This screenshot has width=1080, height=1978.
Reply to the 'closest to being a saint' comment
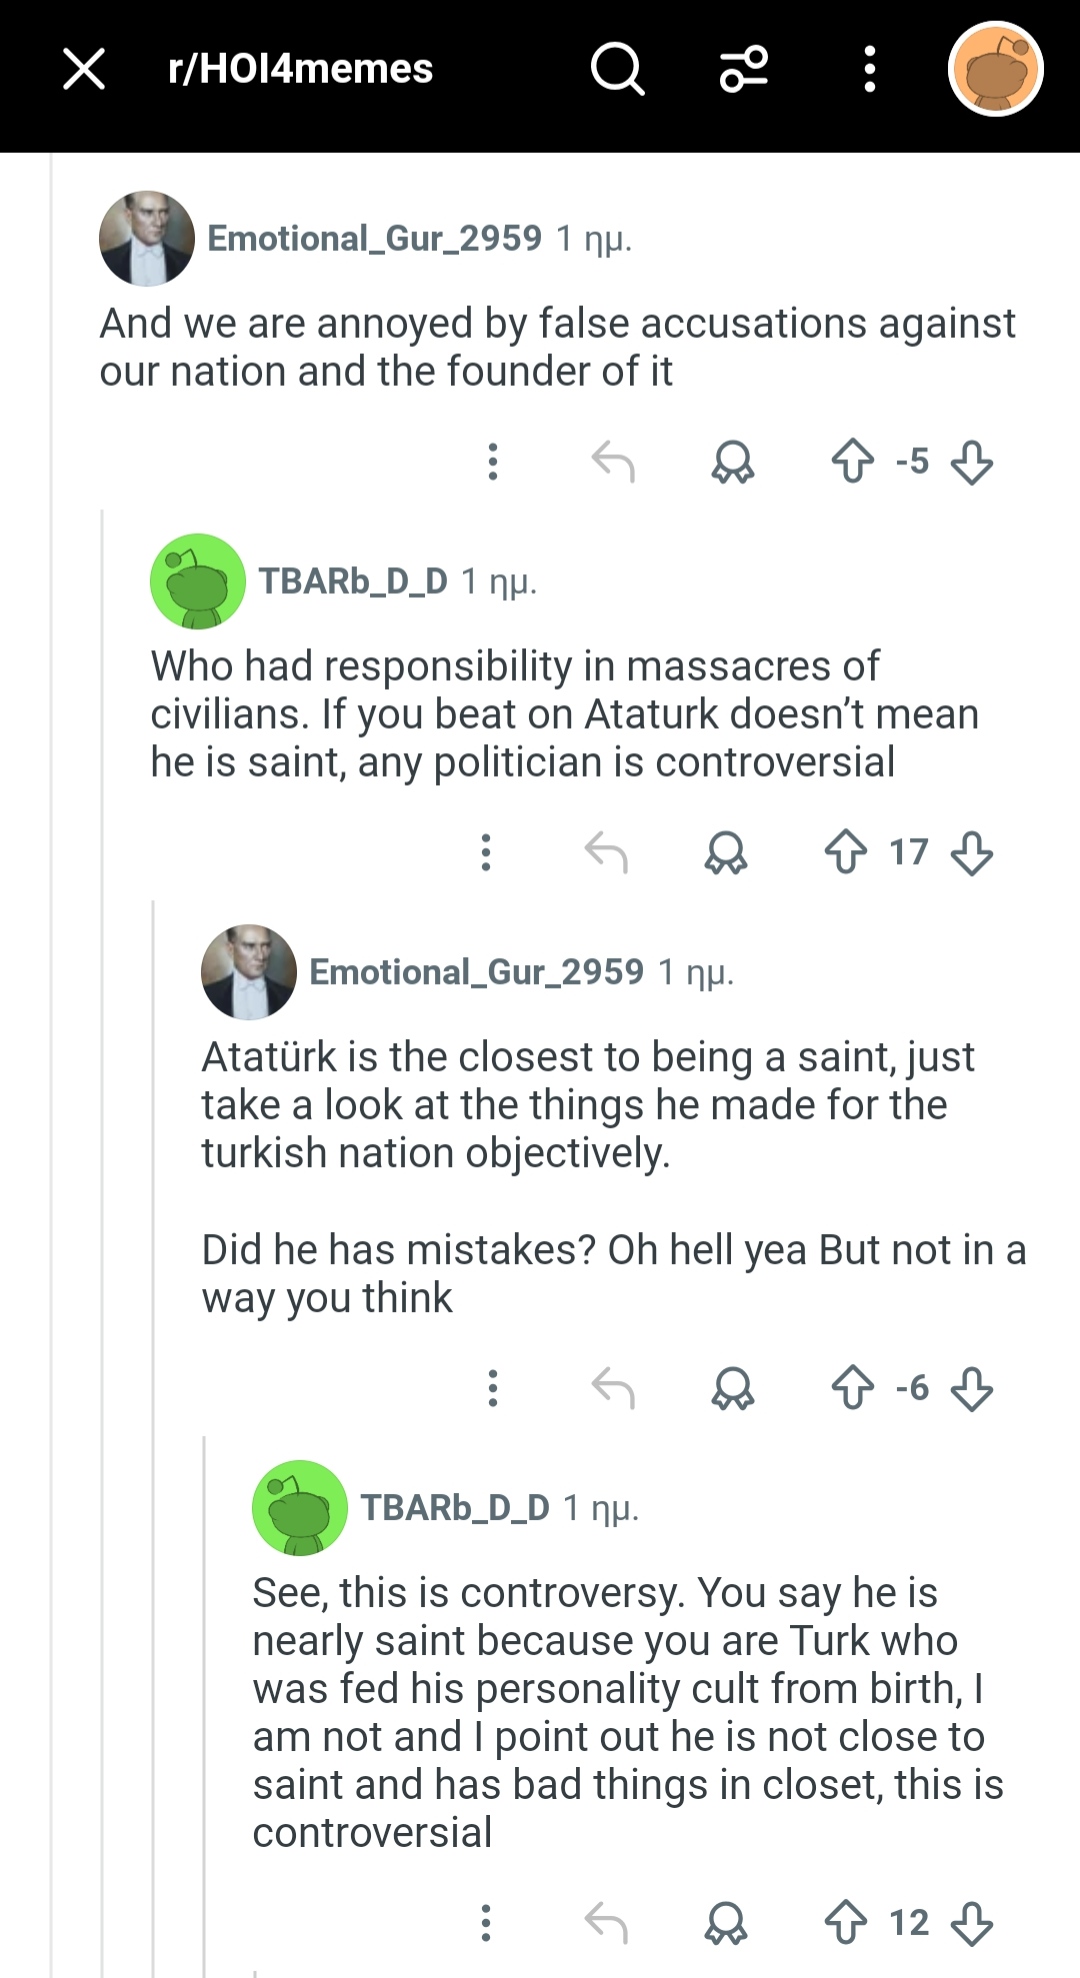coord(613,1388)
